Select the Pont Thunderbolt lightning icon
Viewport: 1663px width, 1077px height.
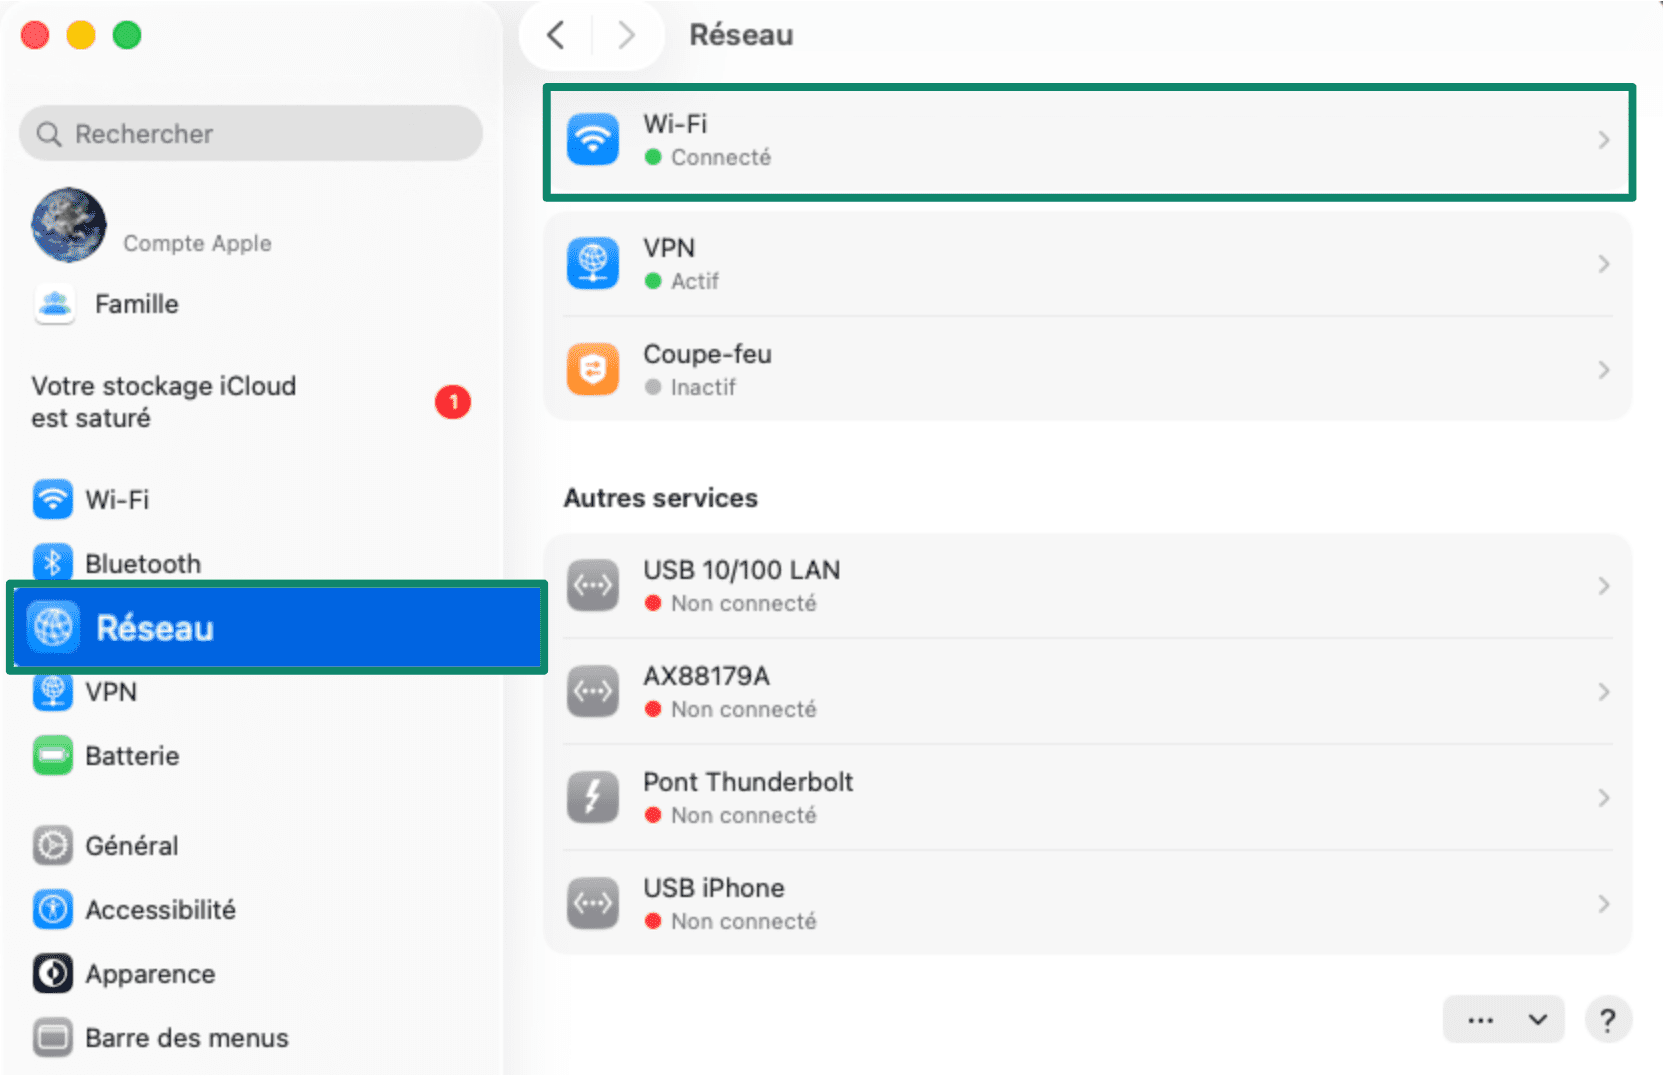592,796
